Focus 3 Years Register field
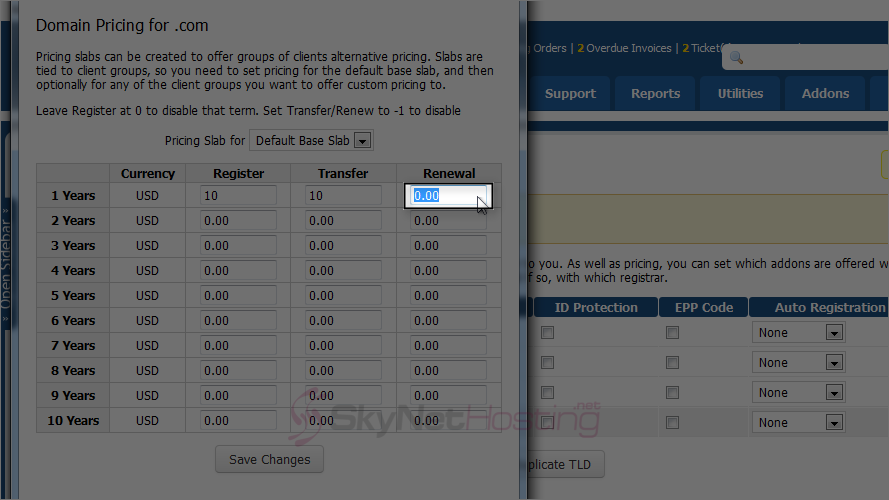 coord(238,245)
